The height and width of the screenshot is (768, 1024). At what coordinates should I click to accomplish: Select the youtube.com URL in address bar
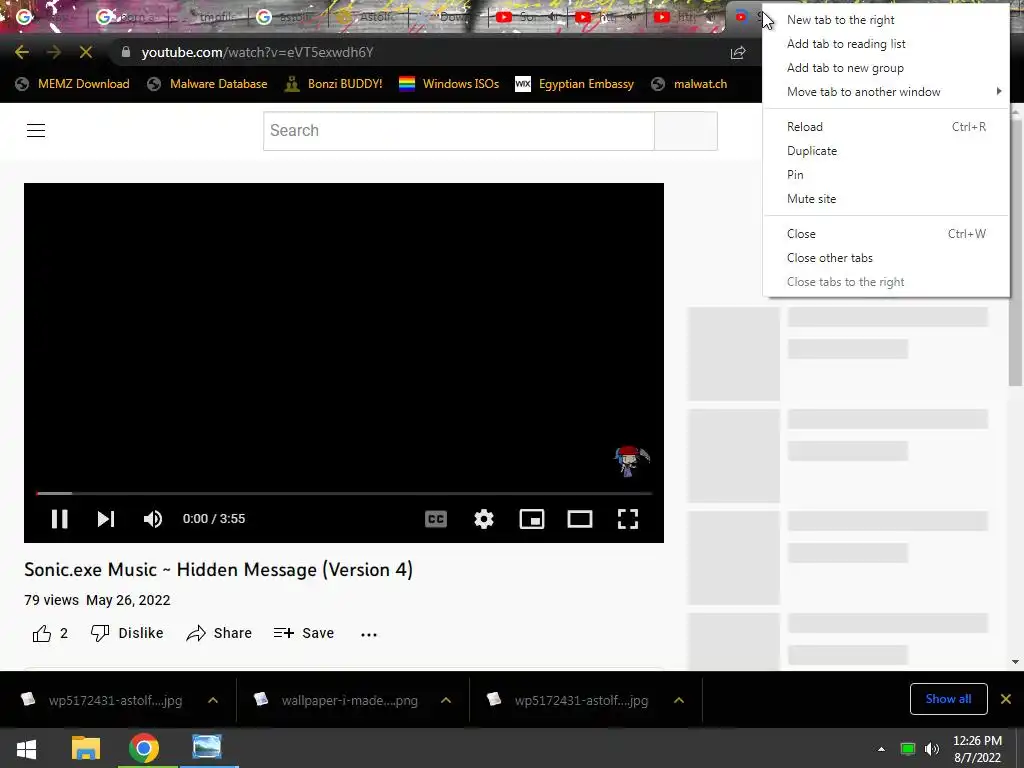(x=257, y=52)
